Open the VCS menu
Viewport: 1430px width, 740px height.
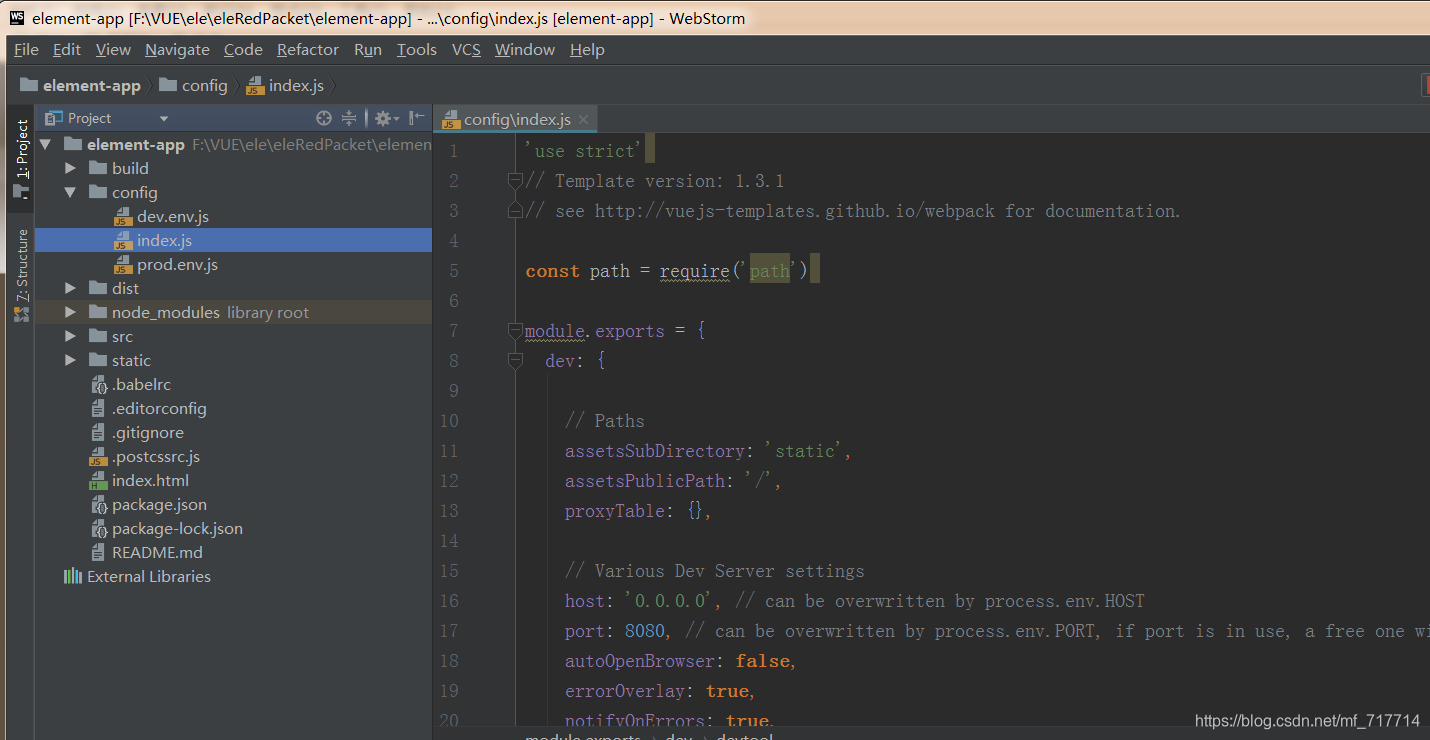[466, 49]
